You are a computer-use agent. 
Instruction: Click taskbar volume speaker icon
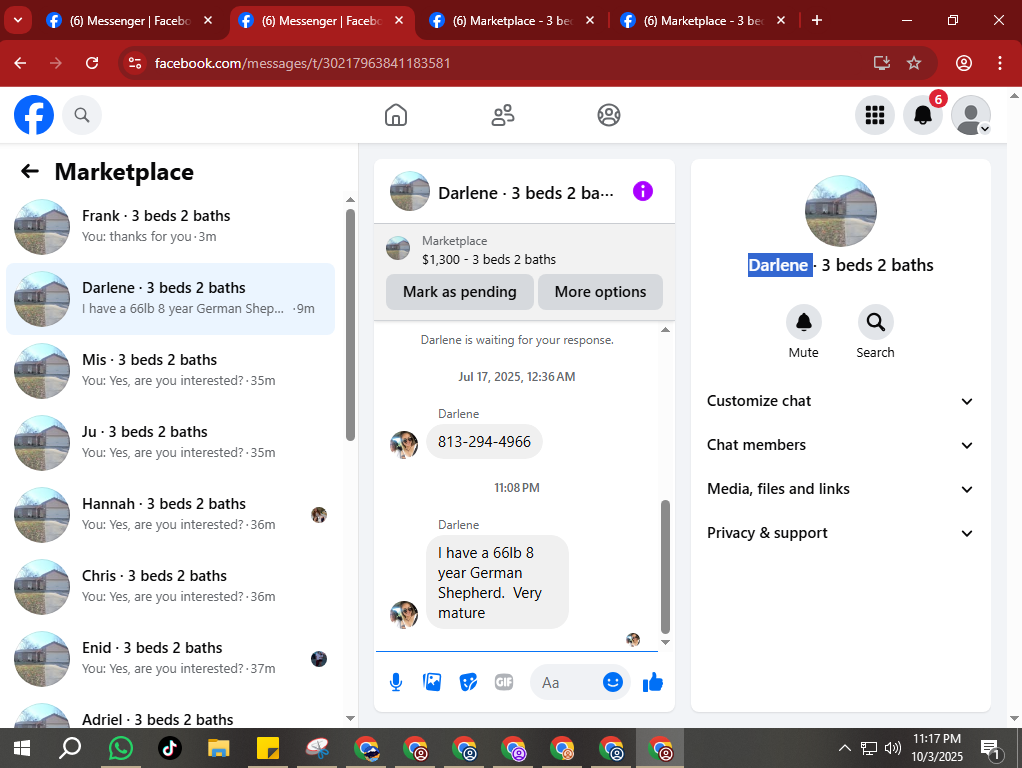[893, 748]
